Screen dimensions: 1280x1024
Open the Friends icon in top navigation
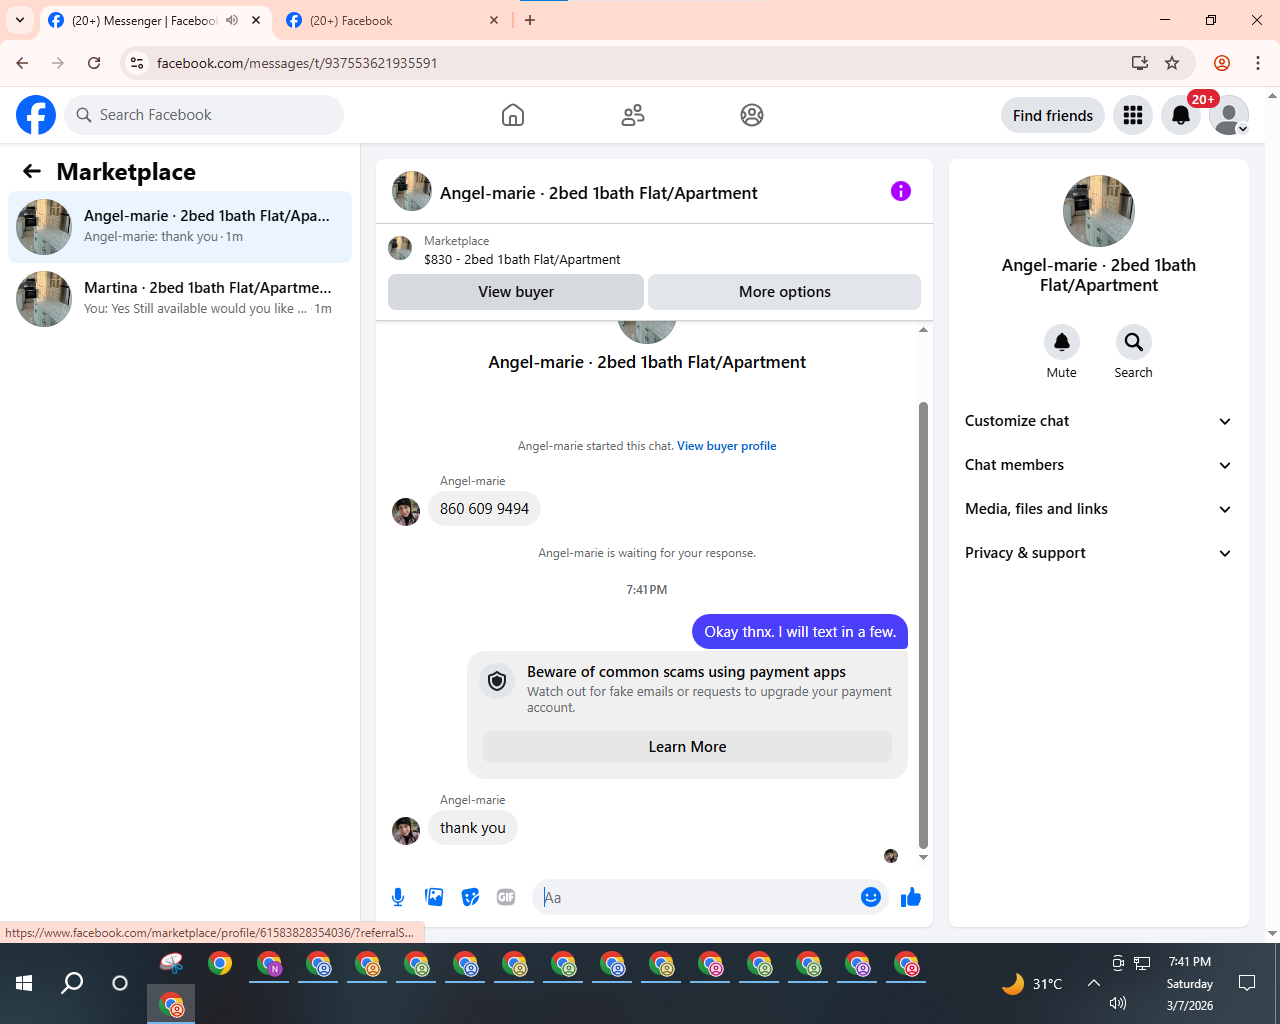pyautogui.click(x=633, y=115)
